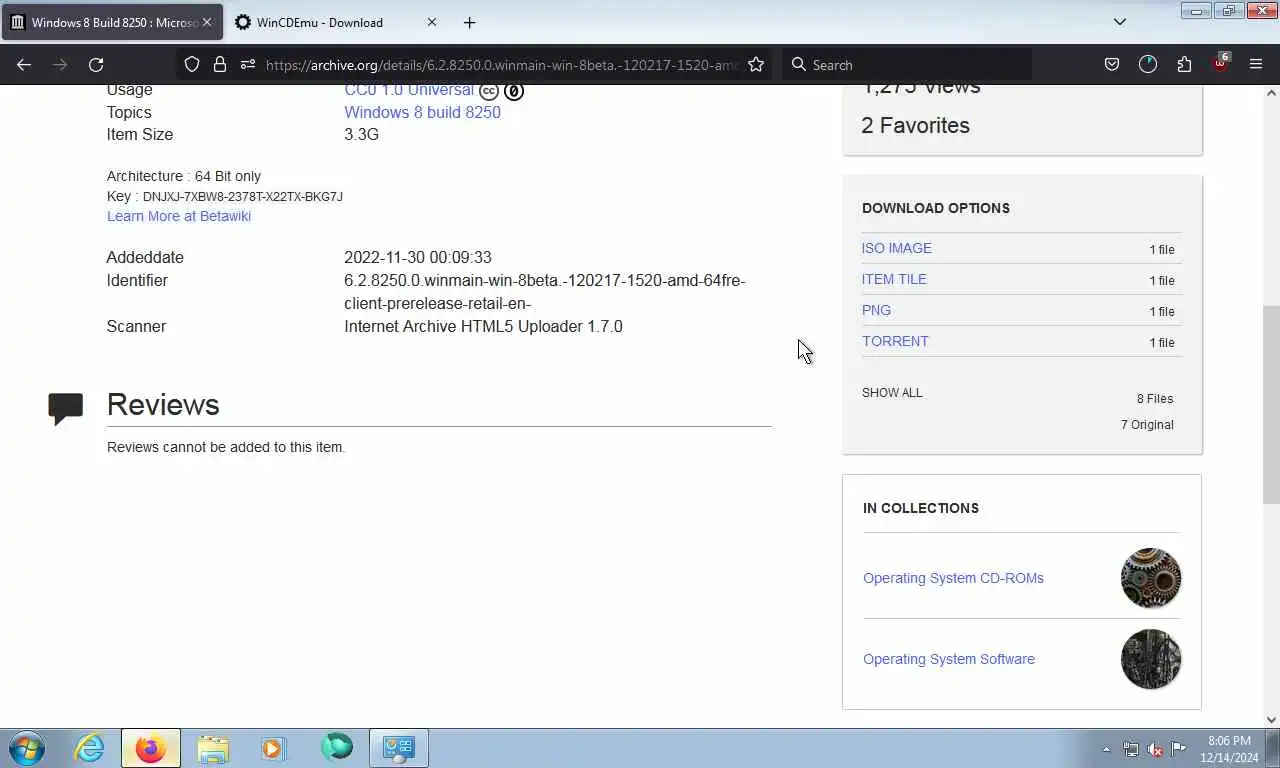Screen dimensions: 1280x768
Task: Open the Extensions puzzle icon
Action: [x=1184, y=64]
